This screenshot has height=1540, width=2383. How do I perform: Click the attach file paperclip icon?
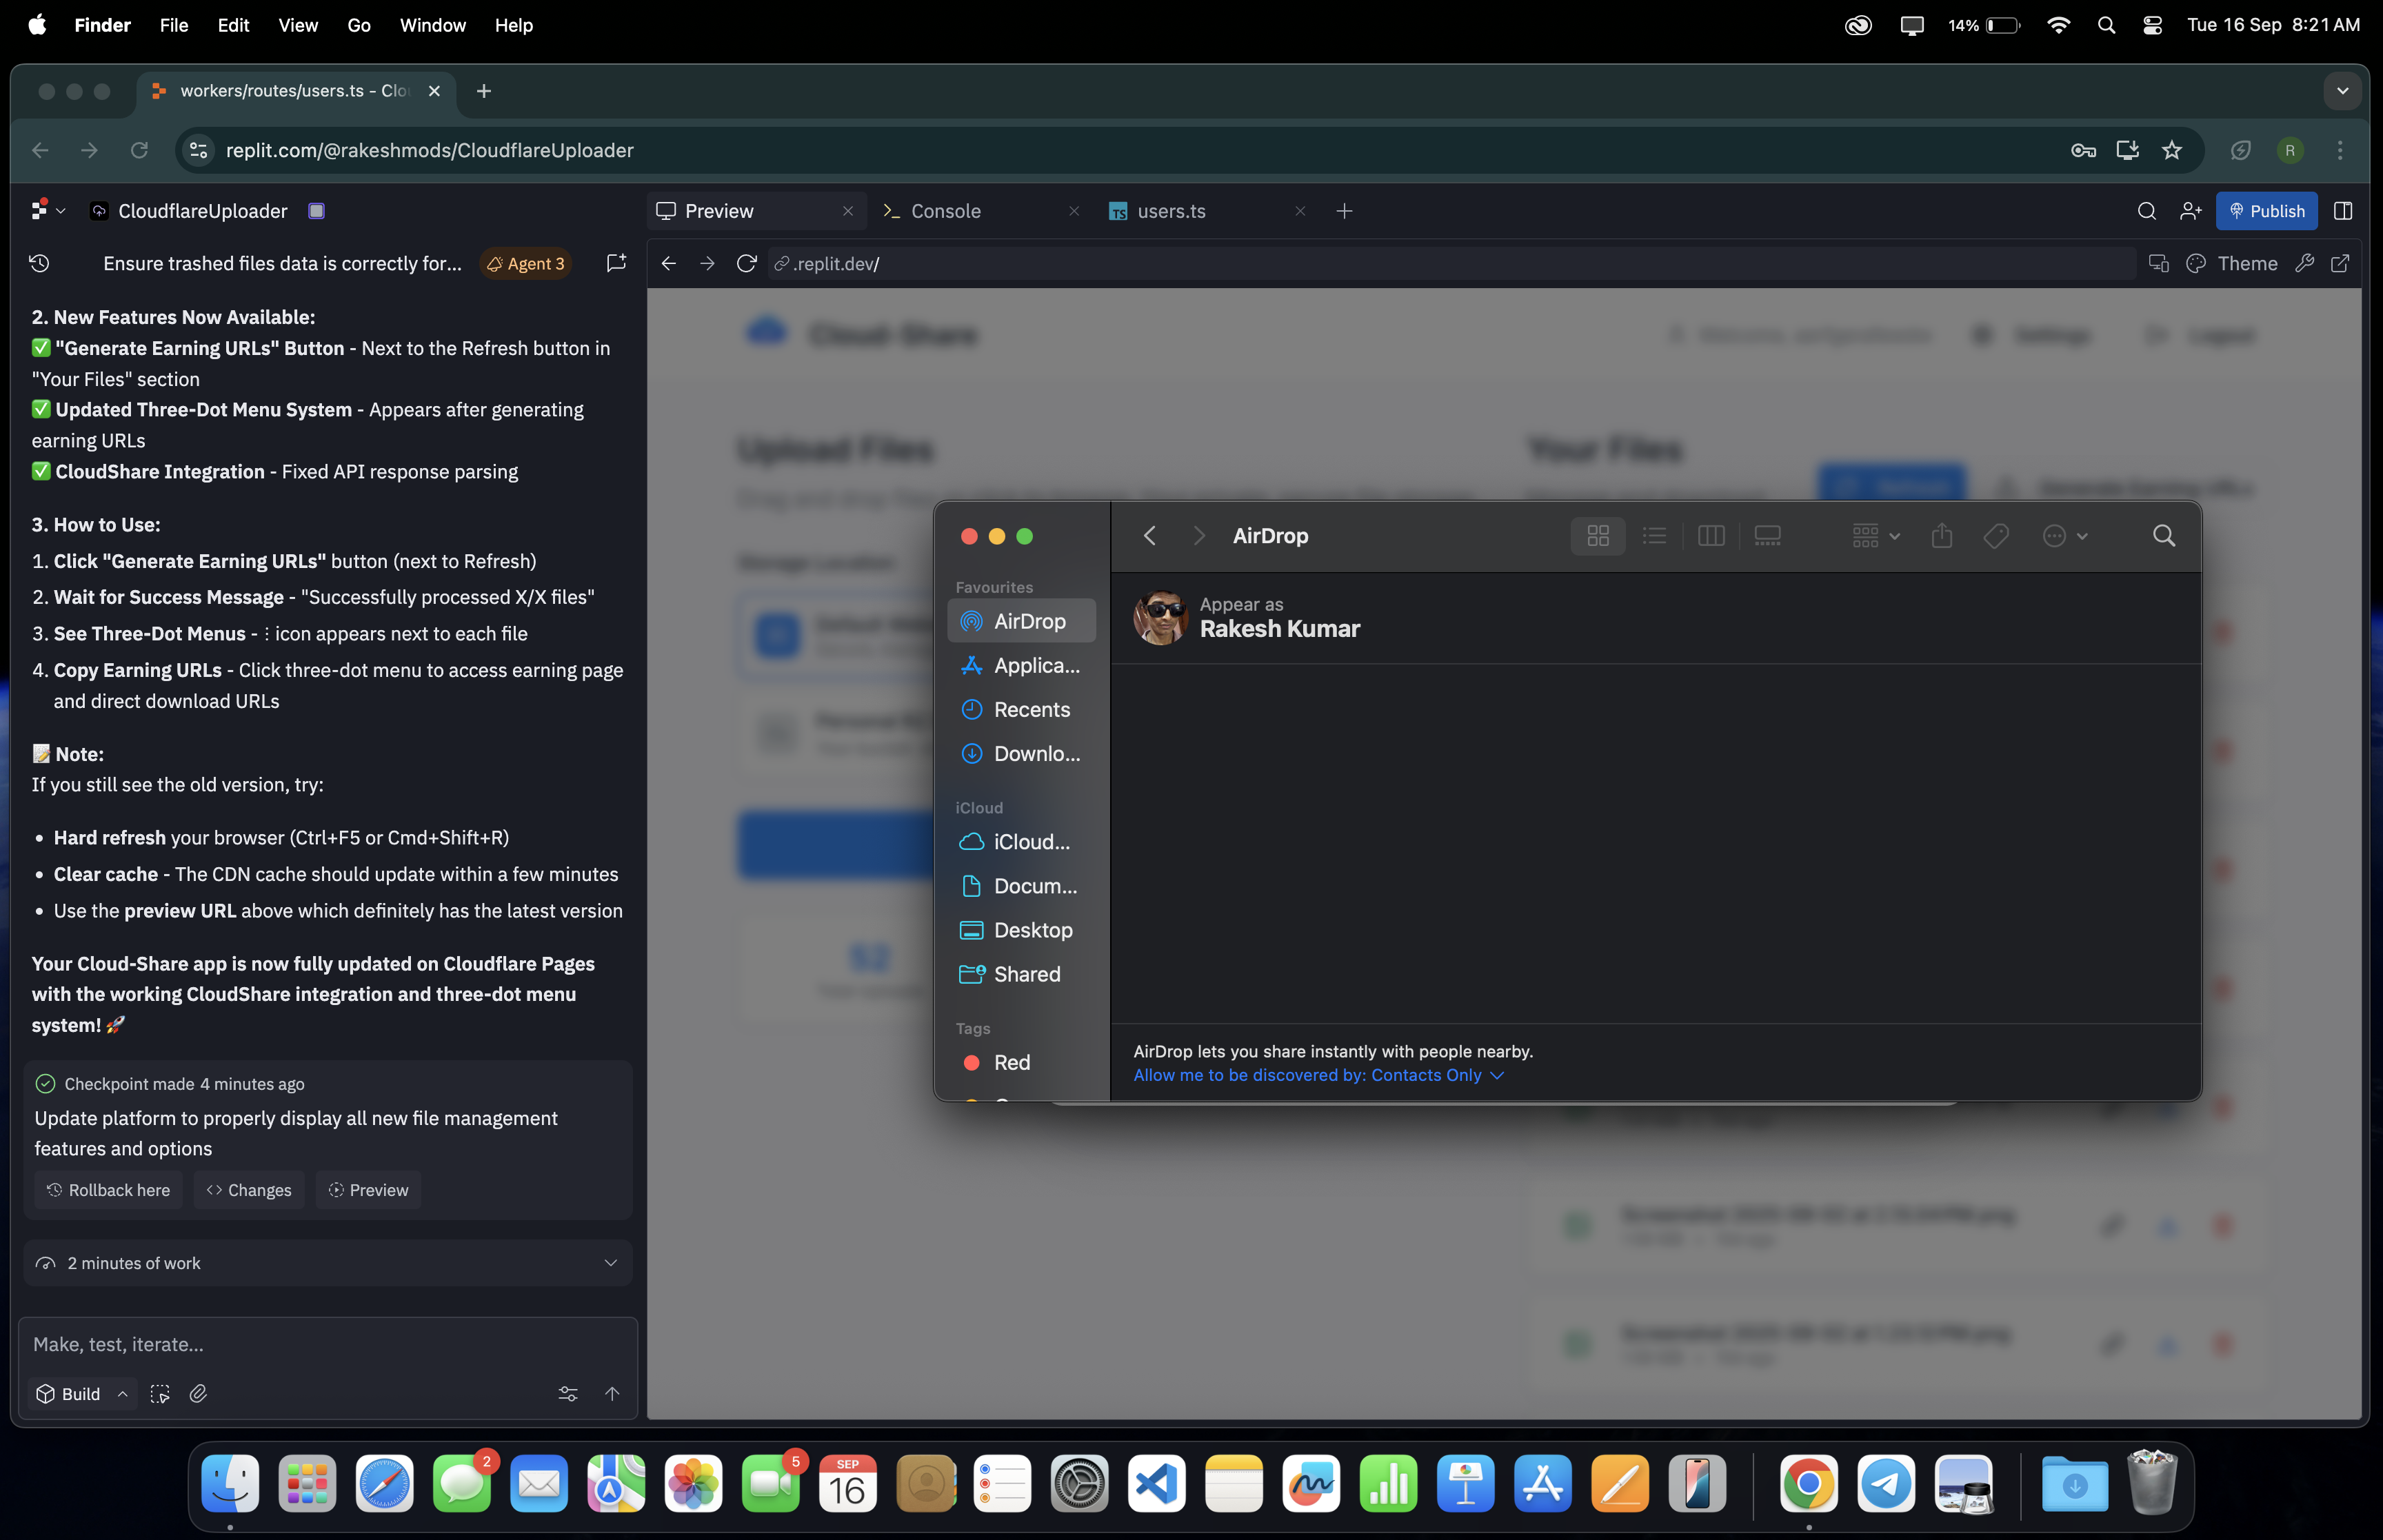pyautogui.click(x=198, y=1393)
